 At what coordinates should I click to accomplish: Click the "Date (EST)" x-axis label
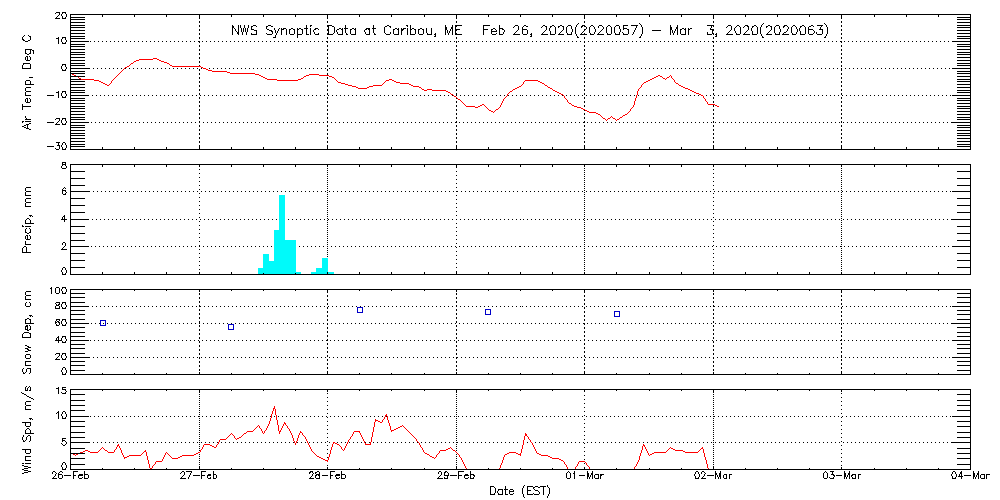click(520, 491)
